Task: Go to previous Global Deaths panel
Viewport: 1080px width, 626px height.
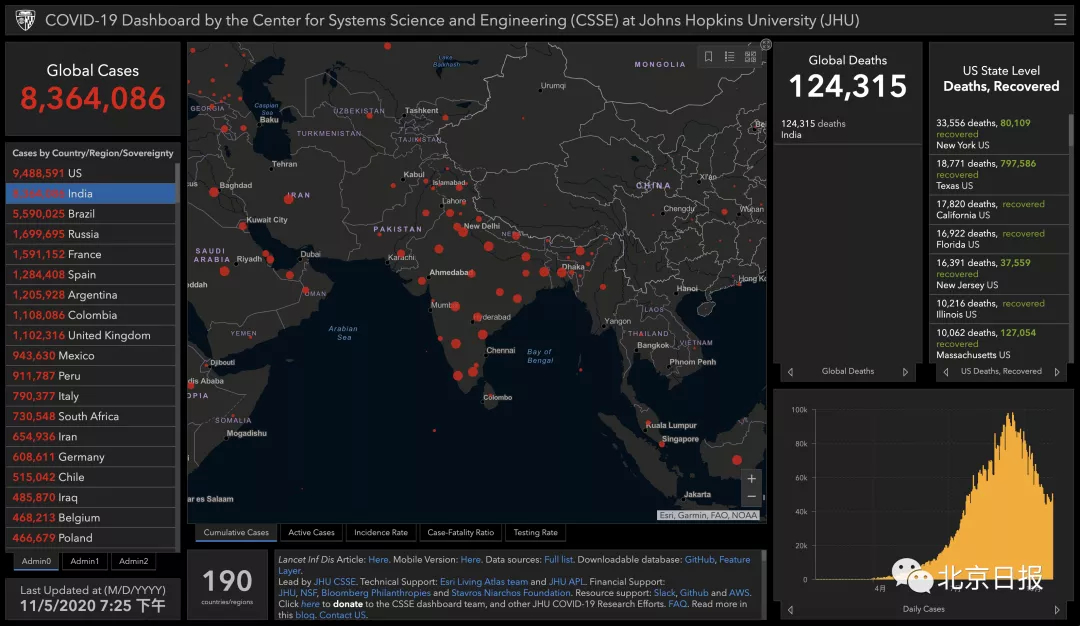Action: pos(790,372)
